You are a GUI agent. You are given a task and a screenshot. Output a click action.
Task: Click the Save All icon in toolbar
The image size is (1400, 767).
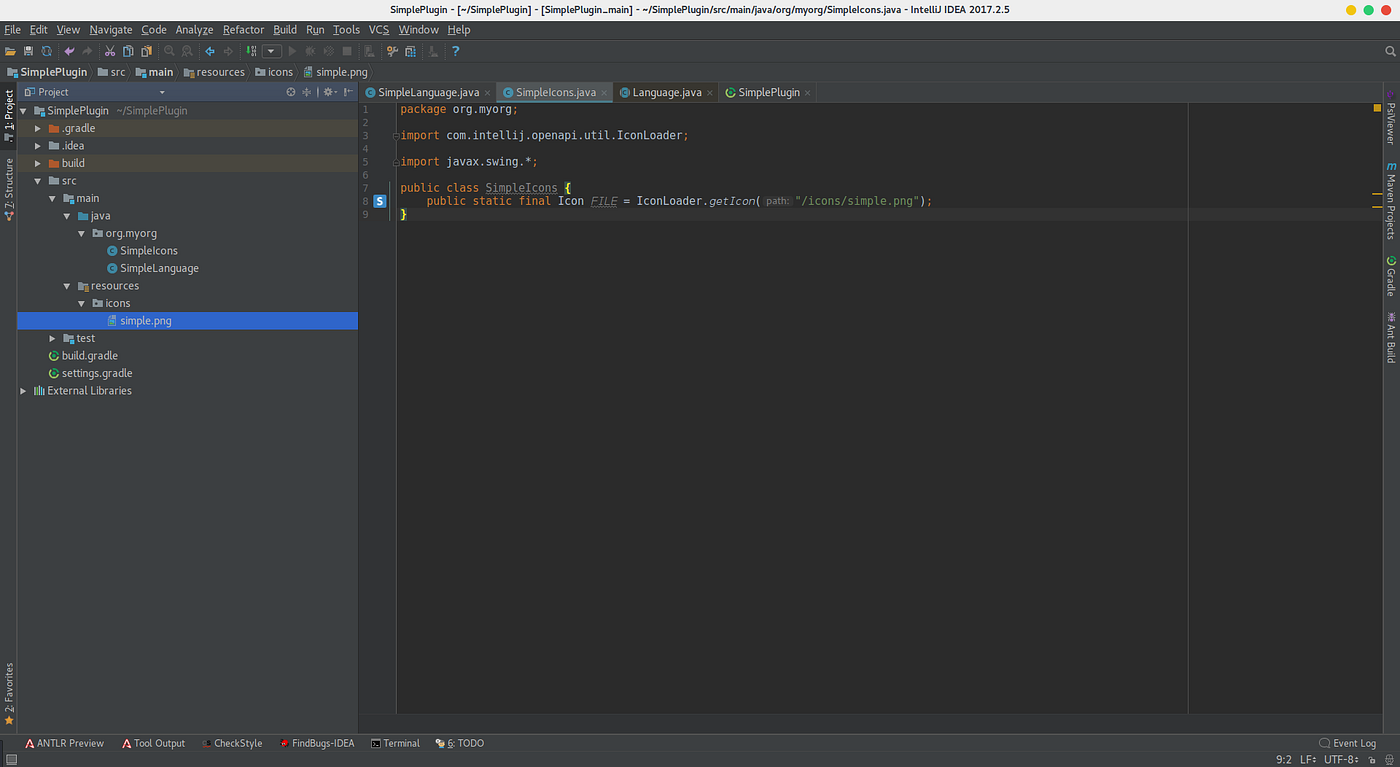pos(28,50)
